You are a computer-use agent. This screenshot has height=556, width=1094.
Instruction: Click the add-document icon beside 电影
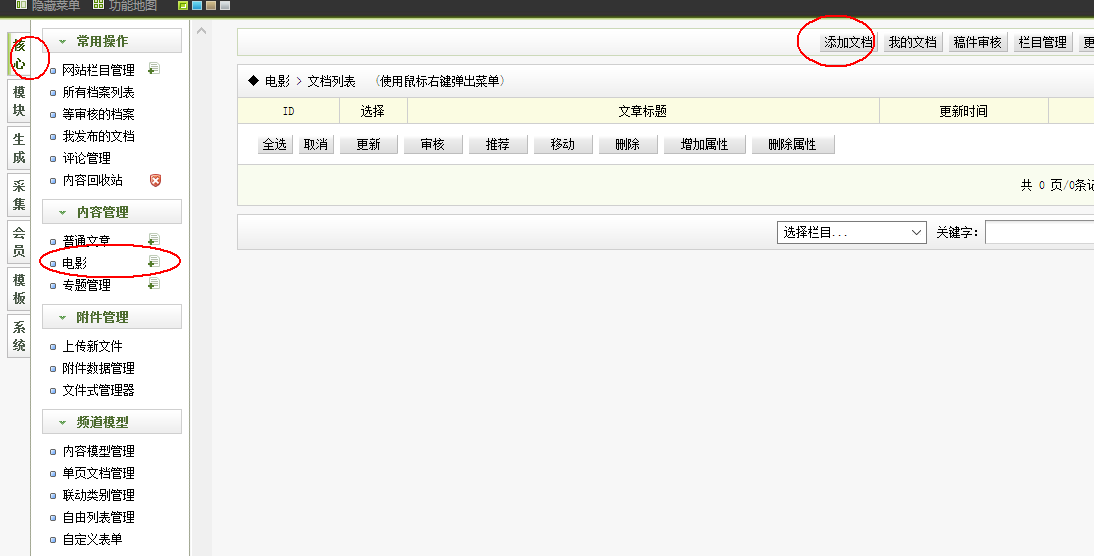[x=154, y=262]
